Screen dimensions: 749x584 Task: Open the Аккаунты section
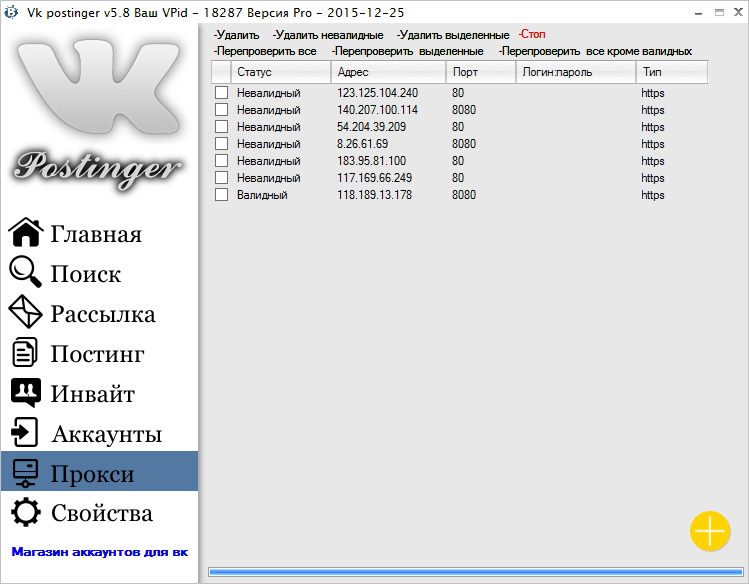coord(107,434)
